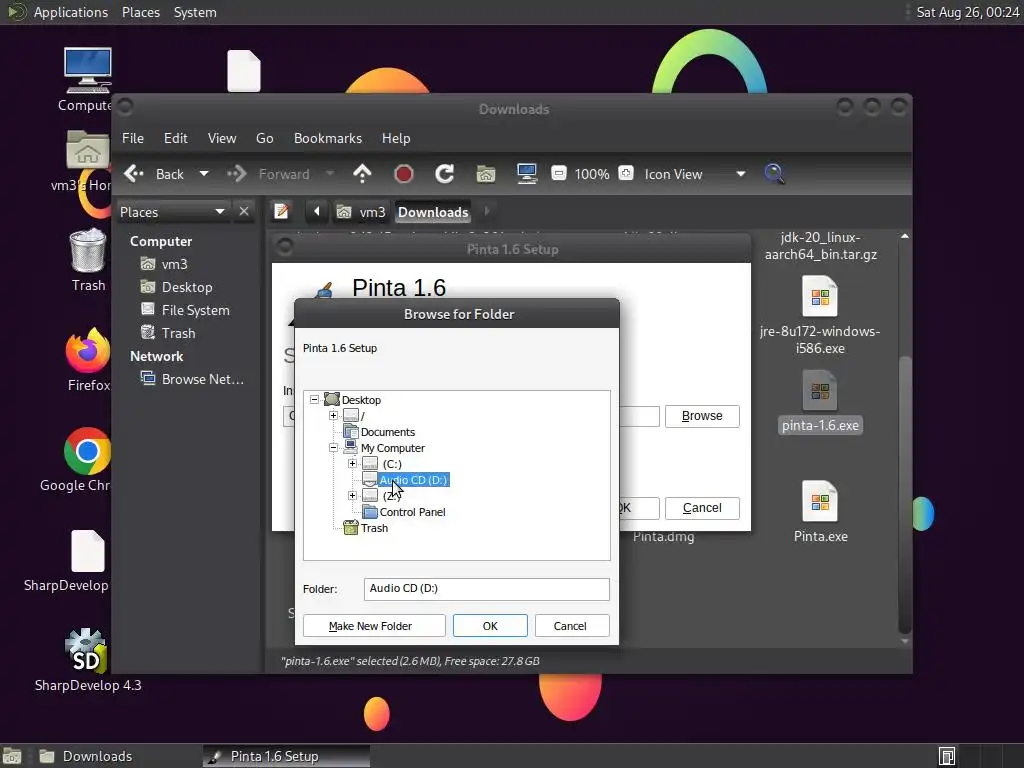This screenshot has height=768, width=1024.
Task: Open the Icon View mode dropdown
Action: [x=741, y=174]
